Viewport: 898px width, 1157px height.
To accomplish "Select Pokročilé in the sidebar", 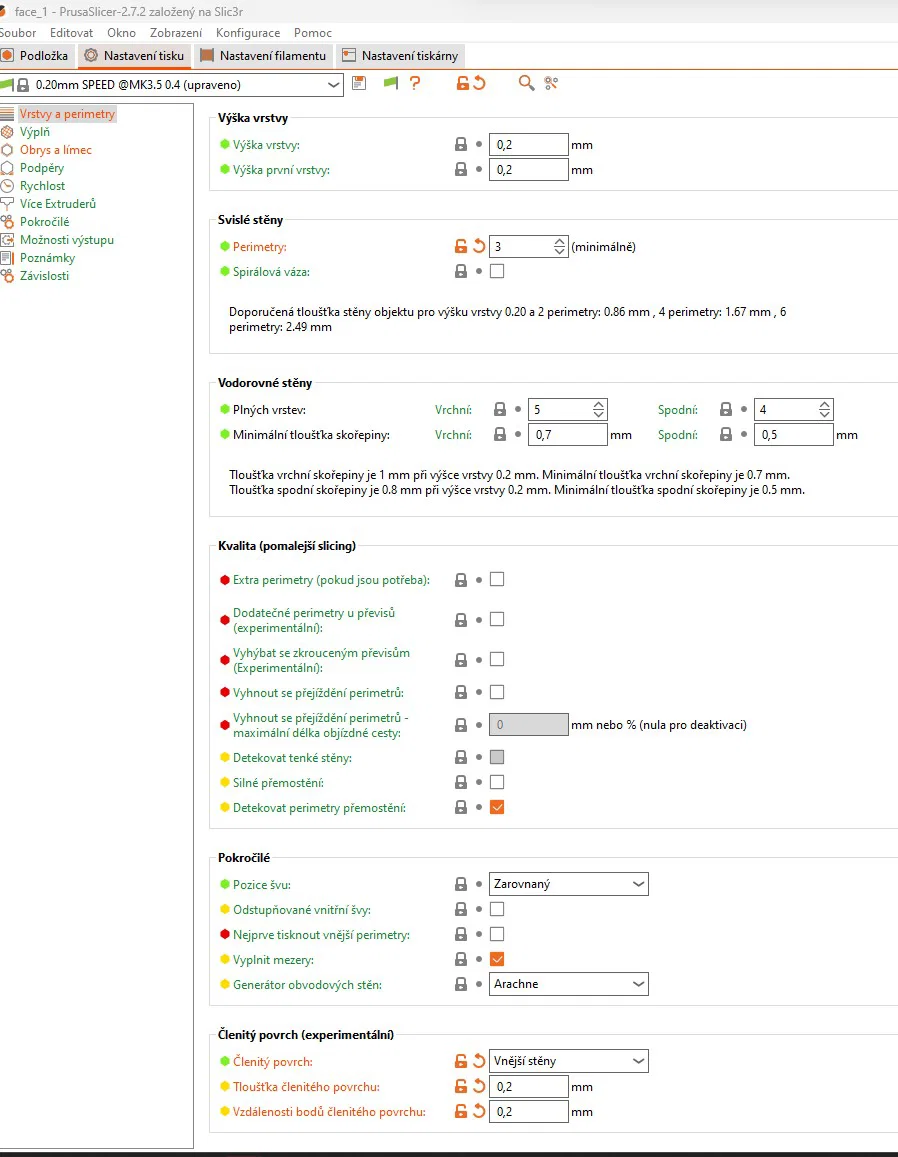I will click(44, 222).
